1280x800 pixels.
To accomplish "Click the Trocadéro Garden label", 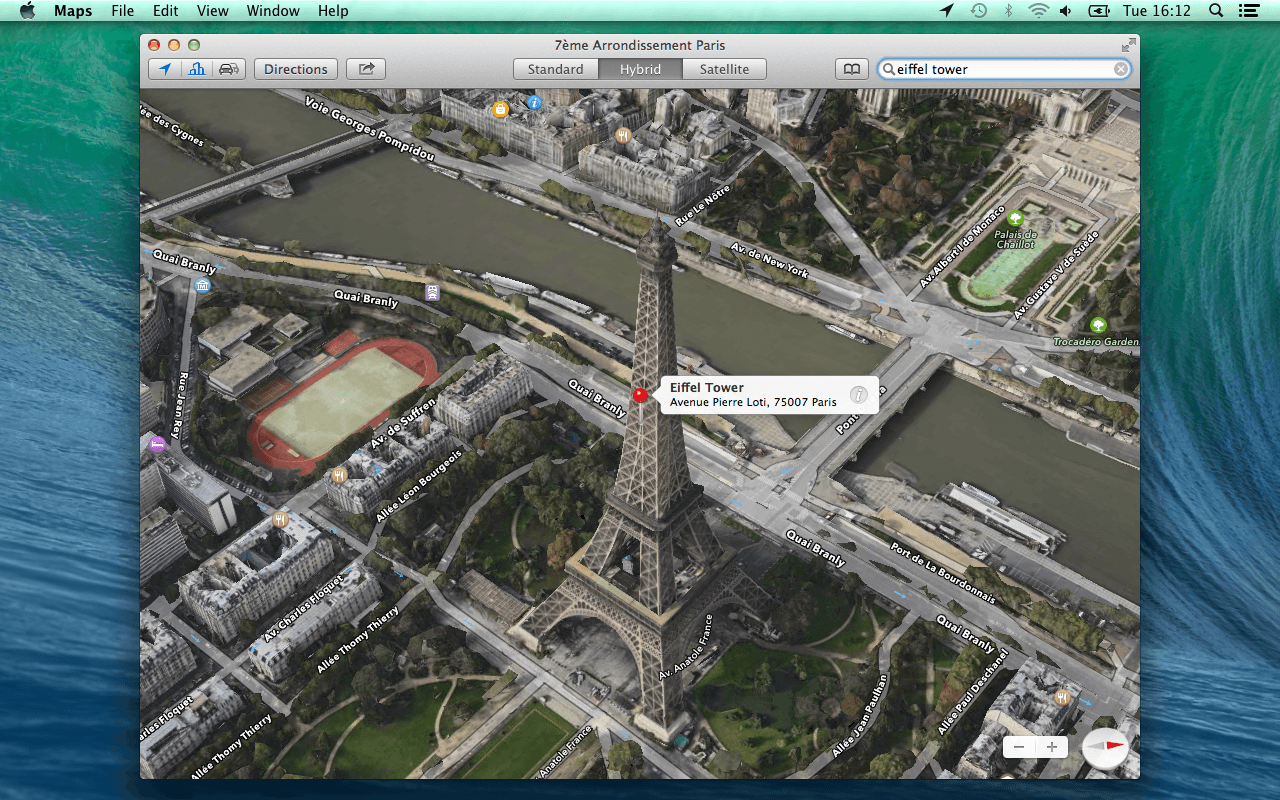I will [1096, 342].
